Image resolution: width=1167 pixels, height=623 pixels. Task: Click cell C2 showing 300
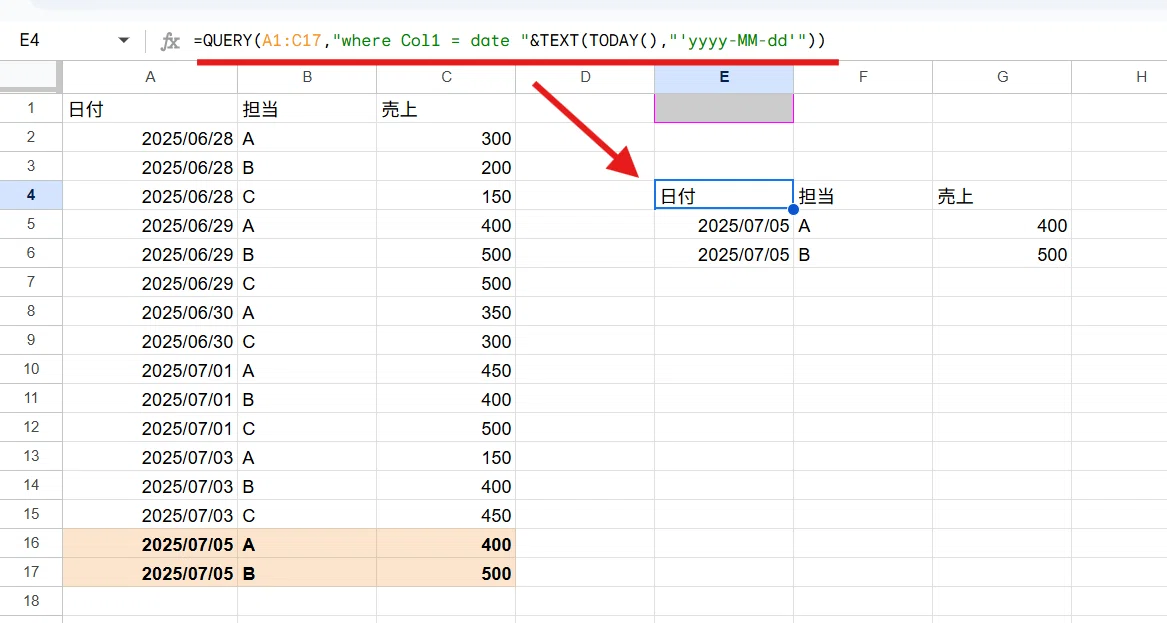tap(447, 138)
